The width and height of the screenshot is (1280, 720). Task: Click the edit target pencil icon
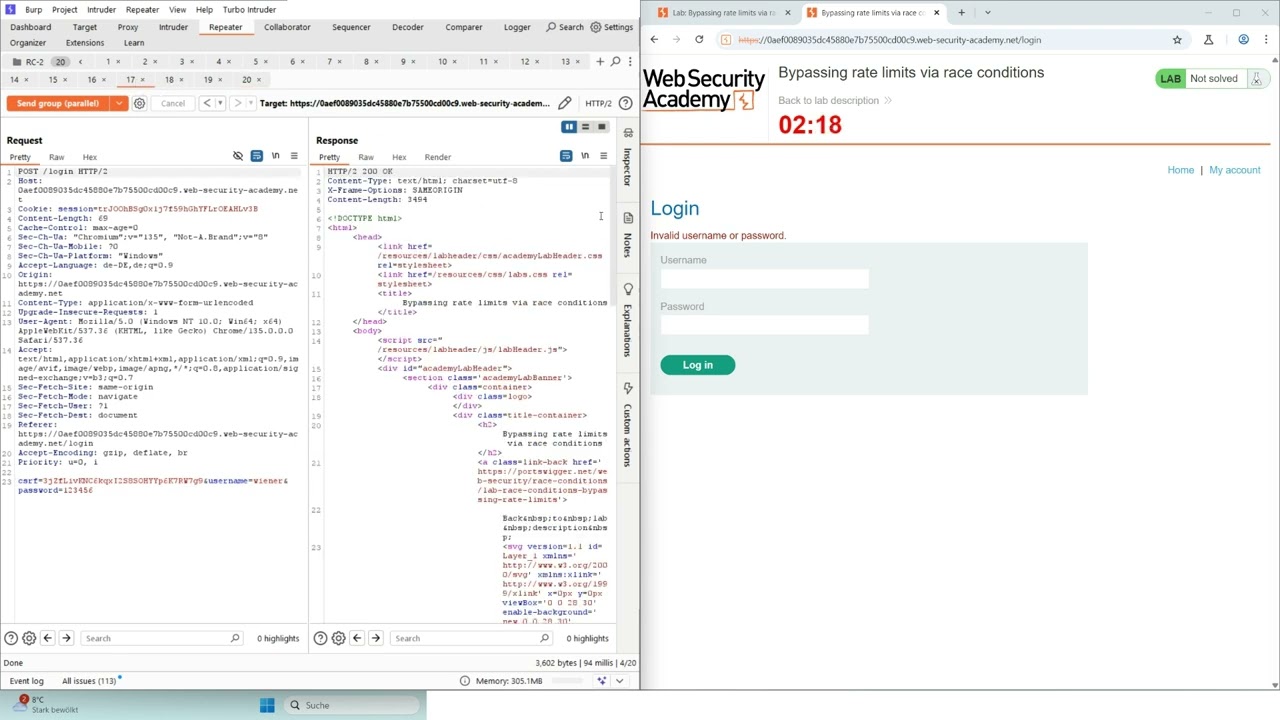click(565, 103)
